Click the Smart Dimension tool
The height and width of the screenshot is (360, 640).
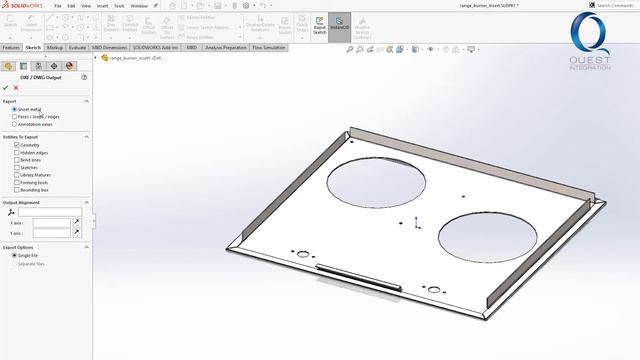pyautogui.click(x=31, y=24)
